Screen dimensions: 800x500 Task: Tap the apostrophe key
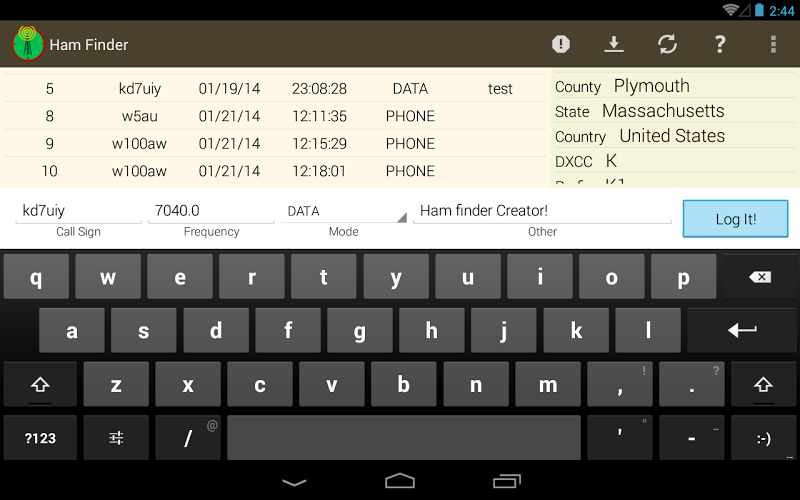coord(620,438)
